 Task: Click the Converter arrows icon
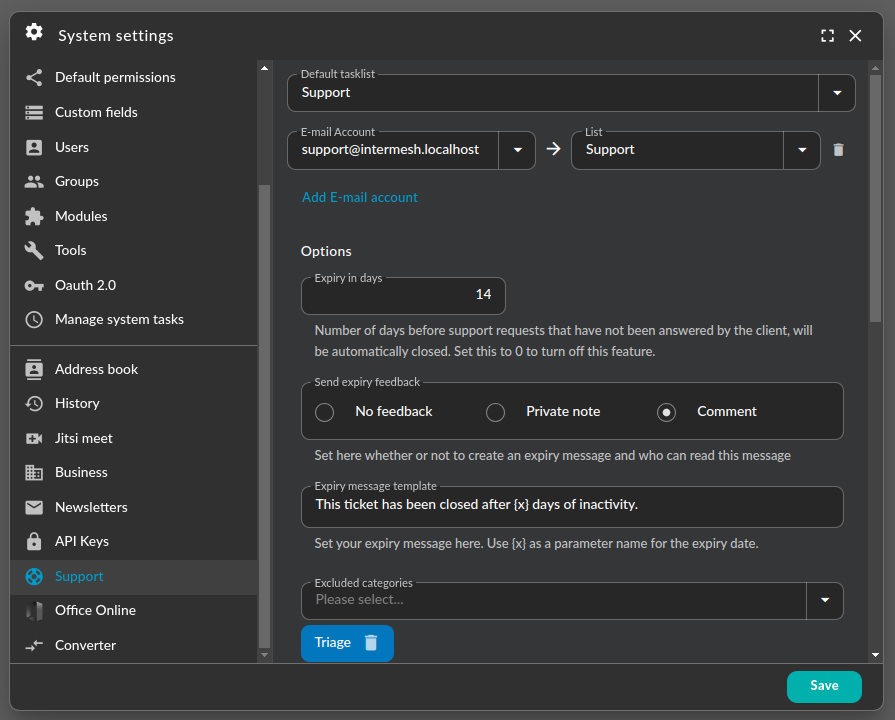coord(34,645)
